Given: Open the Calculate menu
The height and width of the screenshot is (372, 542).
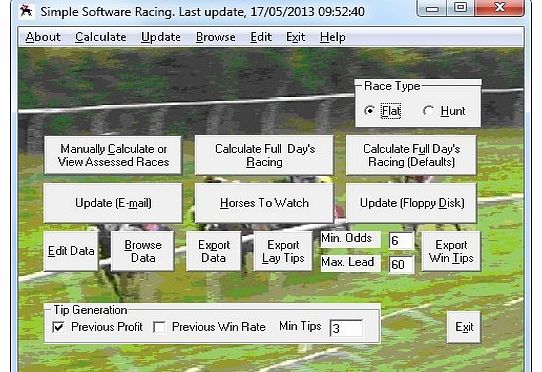Looking at the screenshot, I should point(101,37).
